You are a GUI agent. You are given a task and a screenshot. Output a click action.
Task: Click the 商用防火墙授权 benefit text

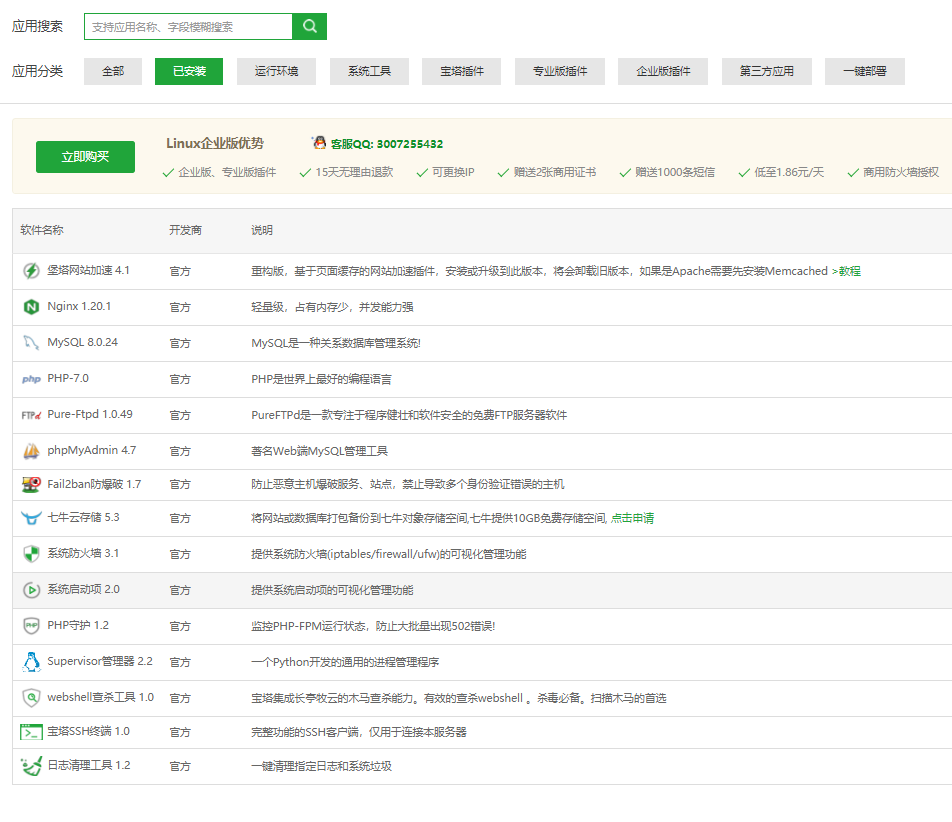coord(901,172)
